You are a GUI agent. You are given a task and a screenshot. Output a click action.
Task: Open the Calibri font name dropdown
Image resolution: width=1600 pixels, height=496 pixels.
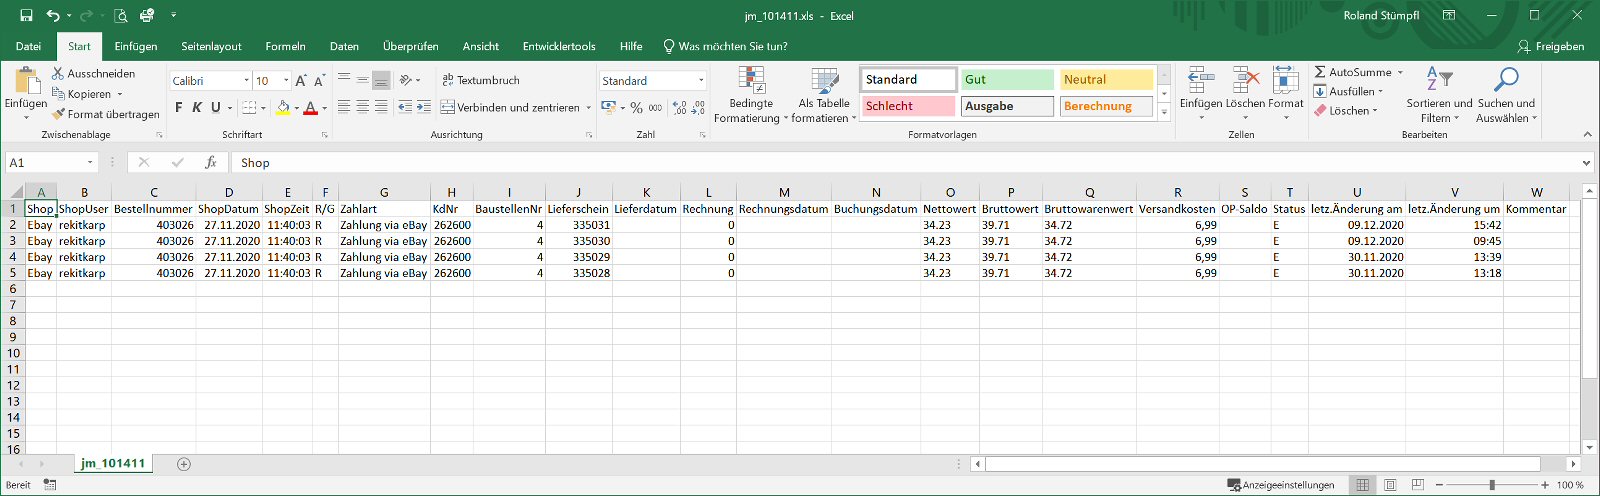246,80
